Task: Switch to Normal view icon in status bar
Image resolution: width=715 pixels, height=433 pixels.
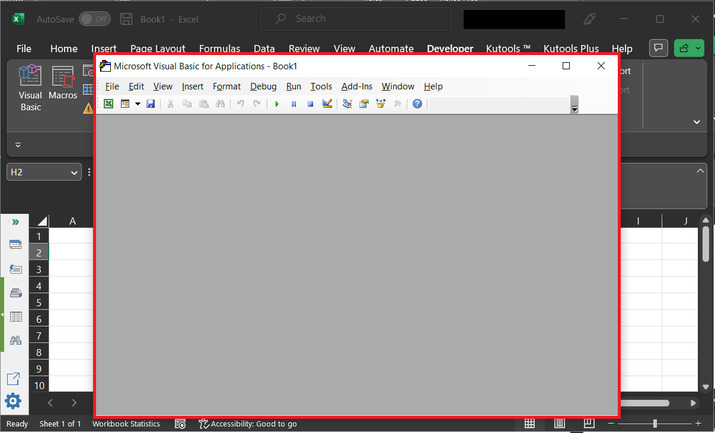Action: 529,423
